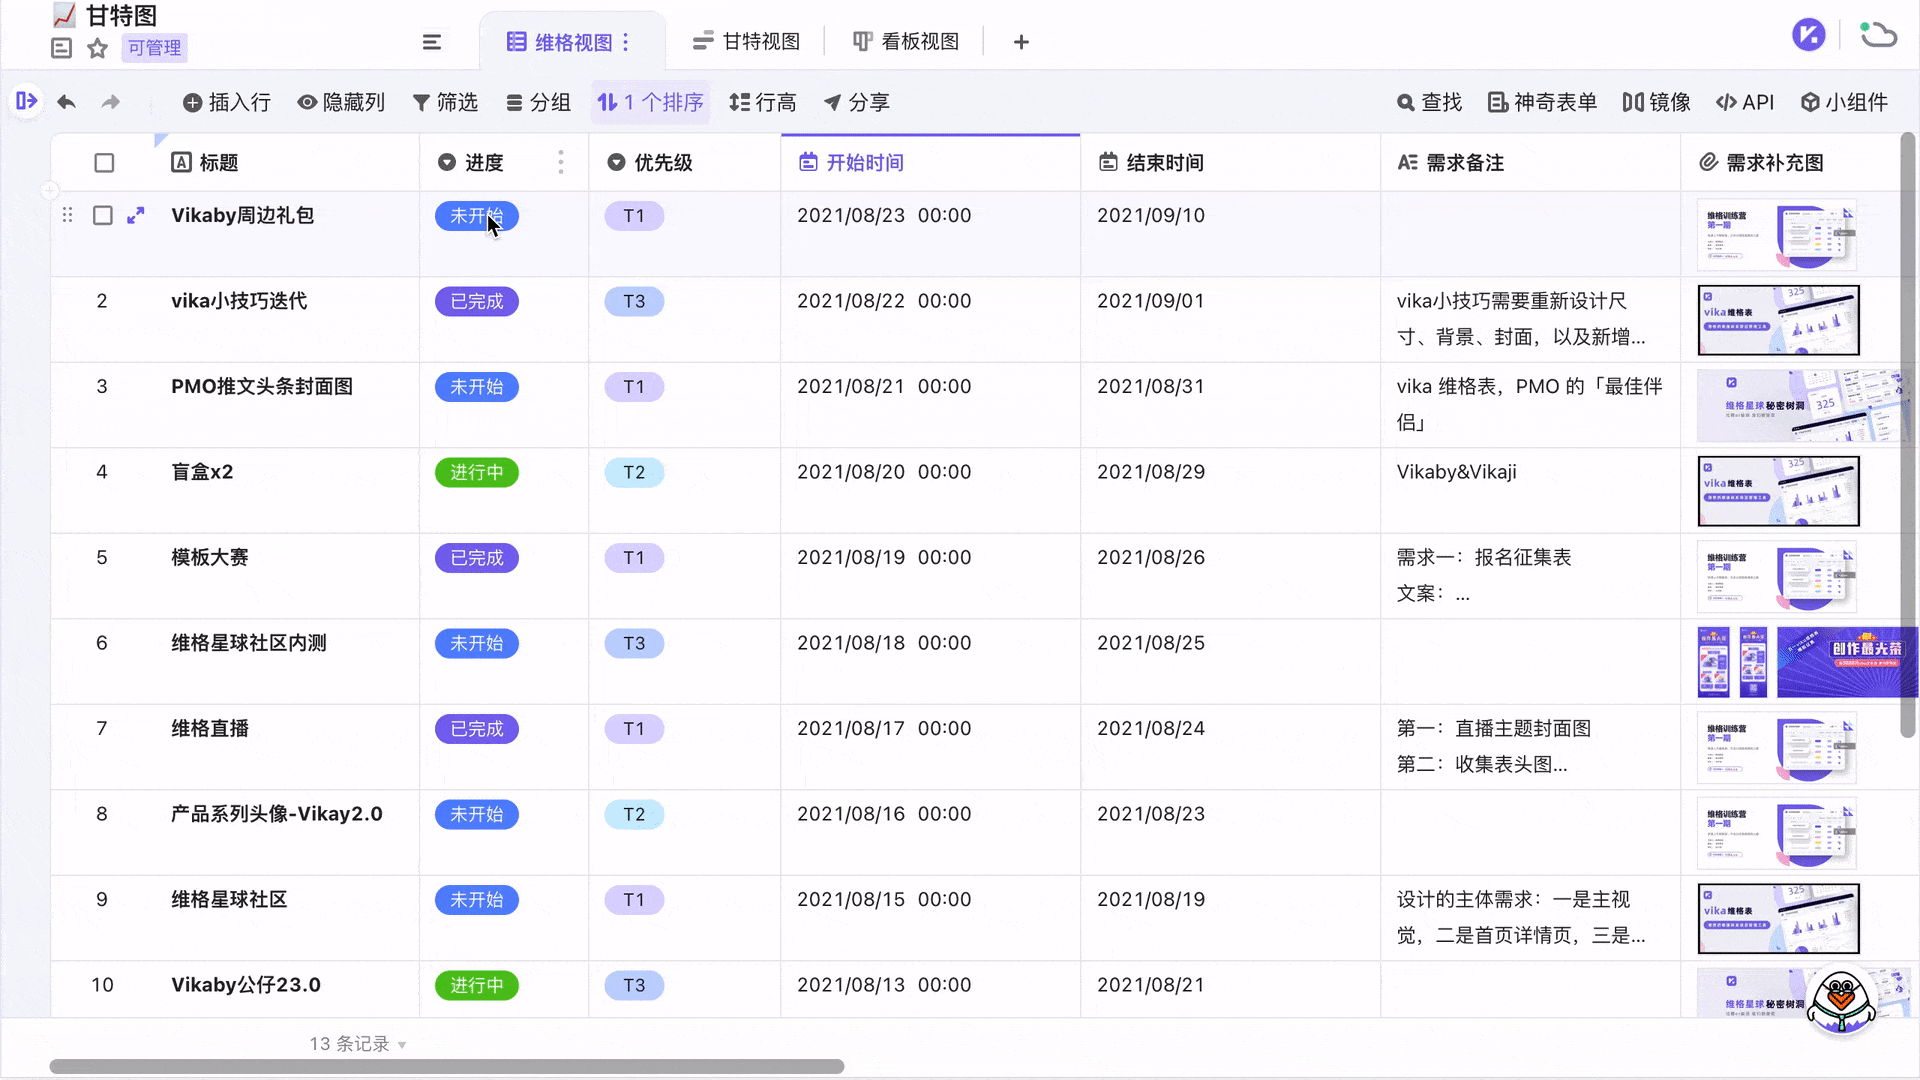Open the 小组件 widgets panel
This screenshot has width=1920, height=1080.
coord(1845,102)
